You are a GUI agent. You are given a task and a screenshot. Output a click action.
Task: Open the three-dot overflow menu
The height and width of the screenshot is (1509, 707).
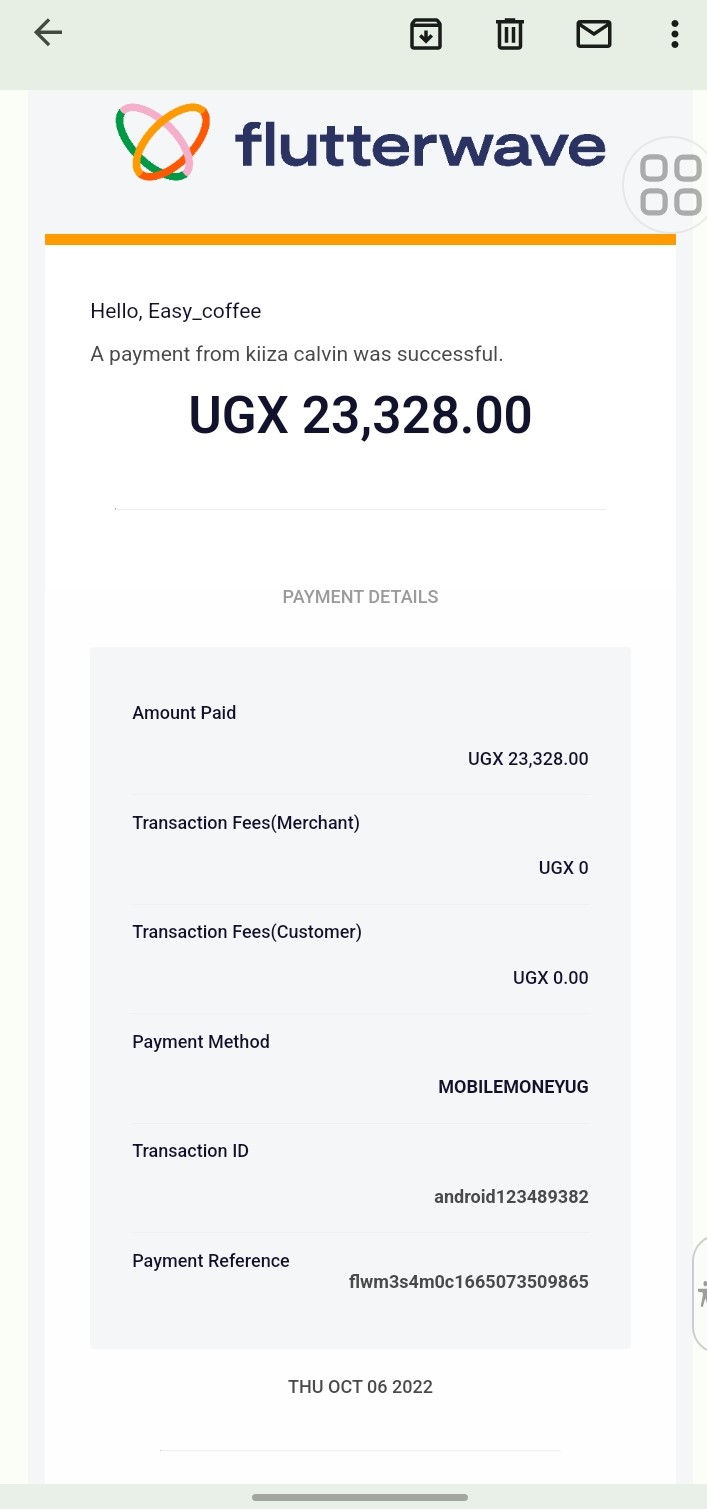click(675, 34)
